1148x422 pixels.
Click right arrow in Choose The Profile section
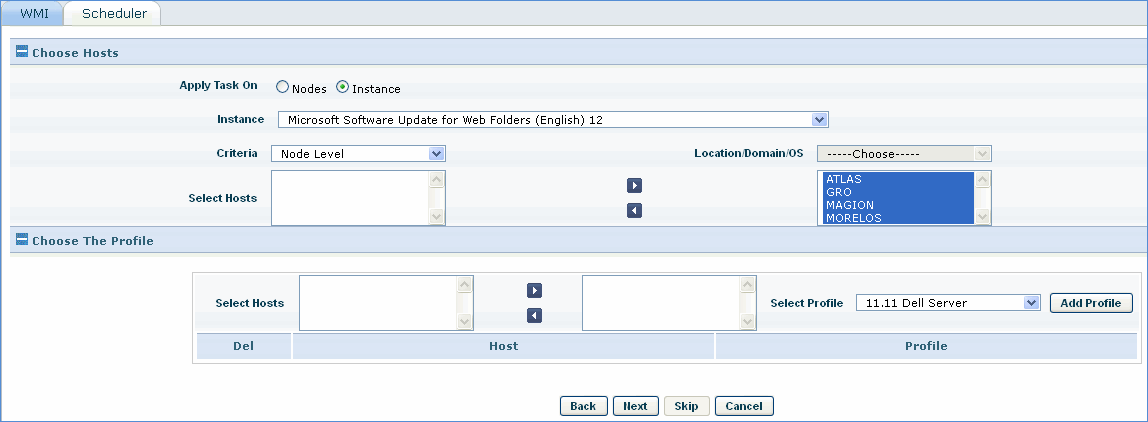click(x=534, y=290)
